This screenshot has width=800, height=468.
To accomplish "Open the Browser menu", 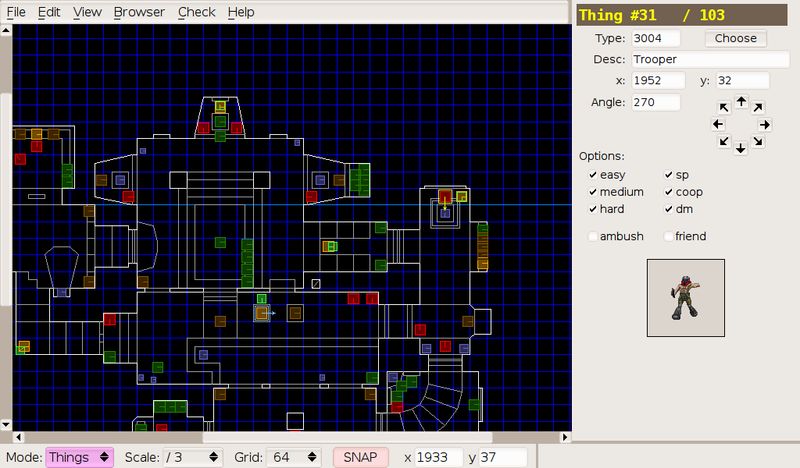I will (x=139, y=12).
